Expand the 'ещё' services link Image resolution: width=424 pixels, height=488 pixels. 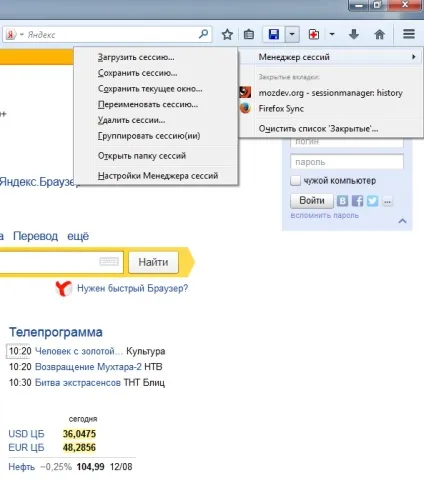(78, 236)
